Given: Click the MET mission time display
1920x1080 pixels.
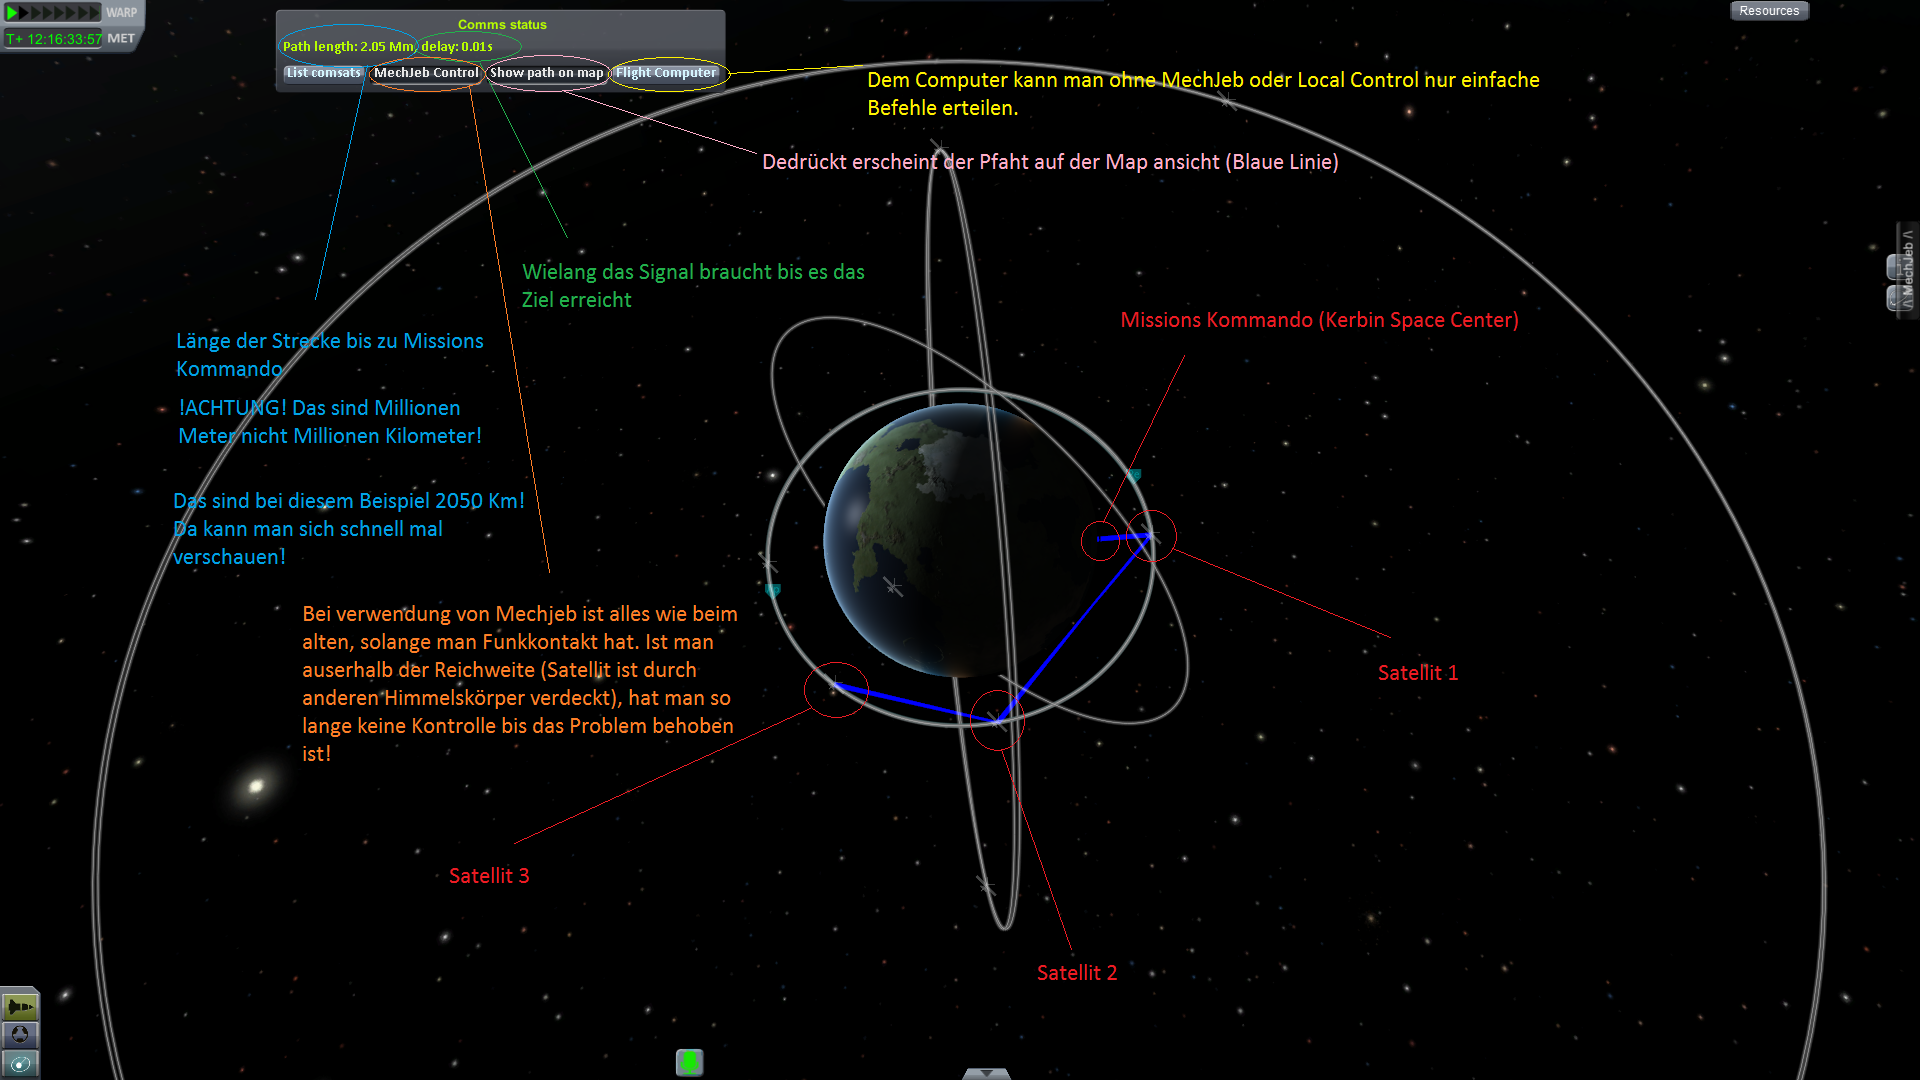Looking at the screenshot, I should coord(55,39).
